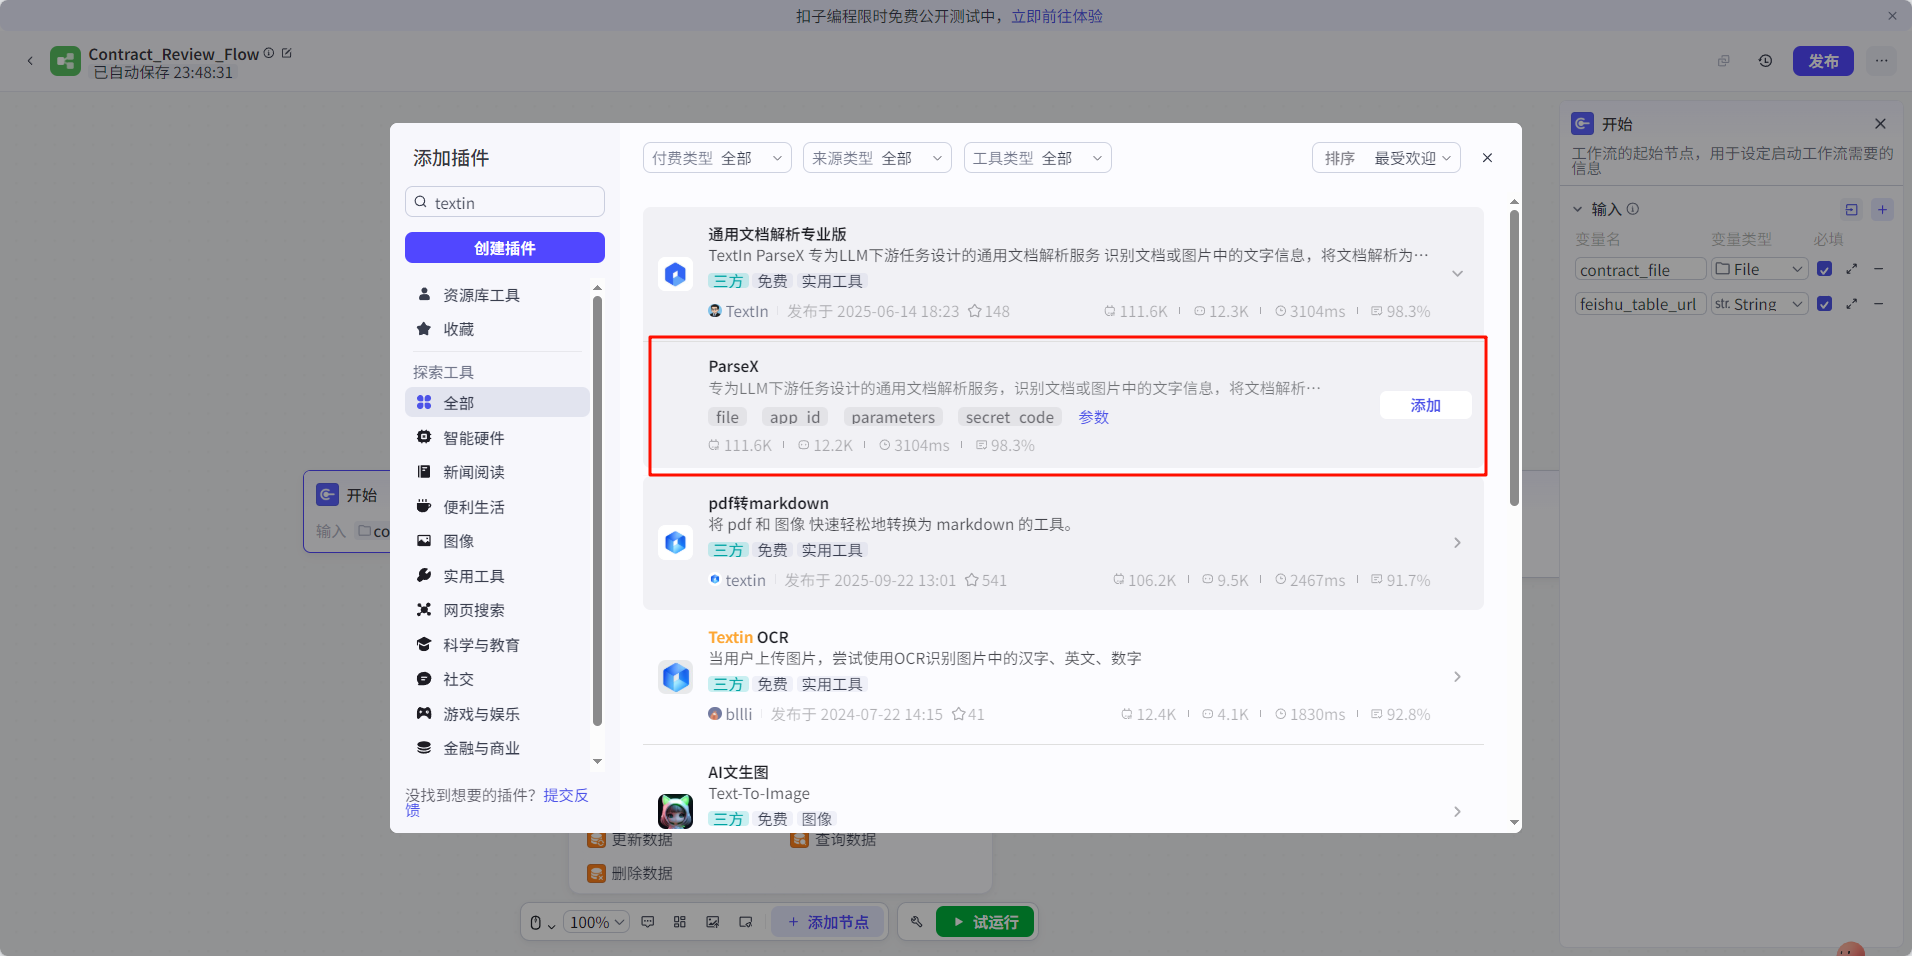This screenshot has height=956, width=1912.
Task: Disable required checkbox for feishu_table_url
Action: pos(1824,304)
